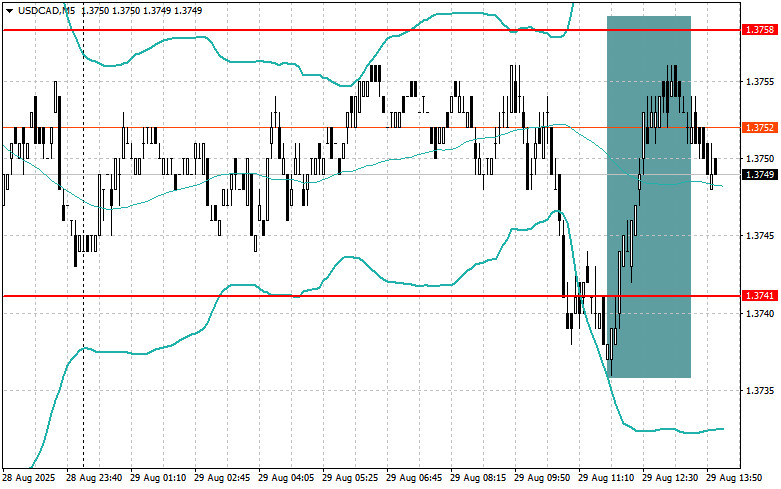This screenshot has height=489, width=781.
Task: Click the 28 Aug 2025 date label
Action: (29, 478)
